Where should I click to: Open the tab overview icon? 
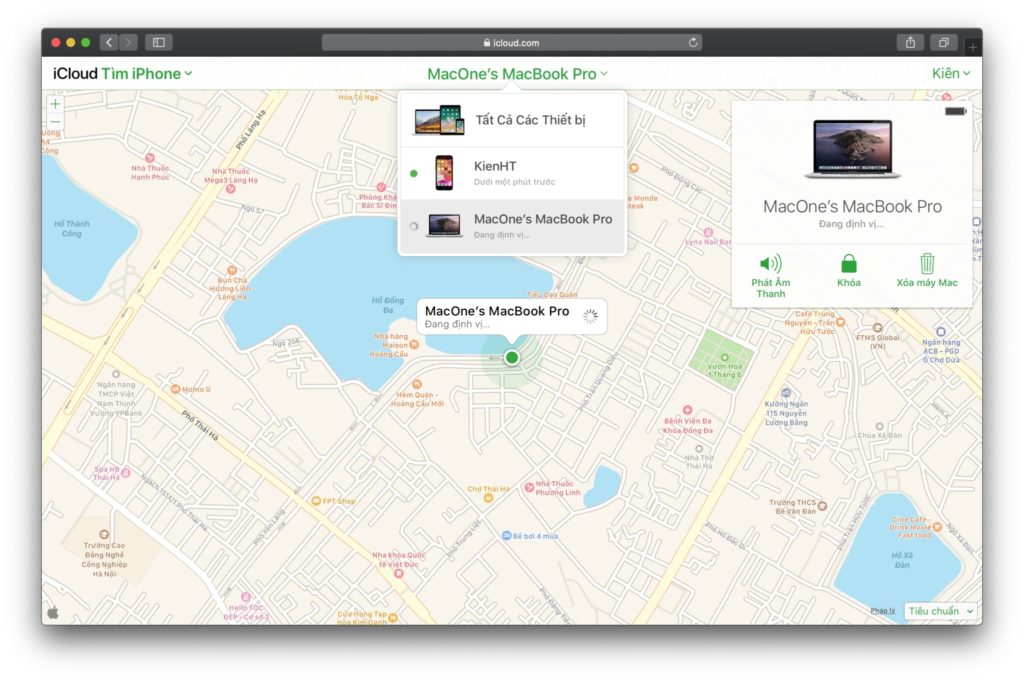tap(944, 42)
